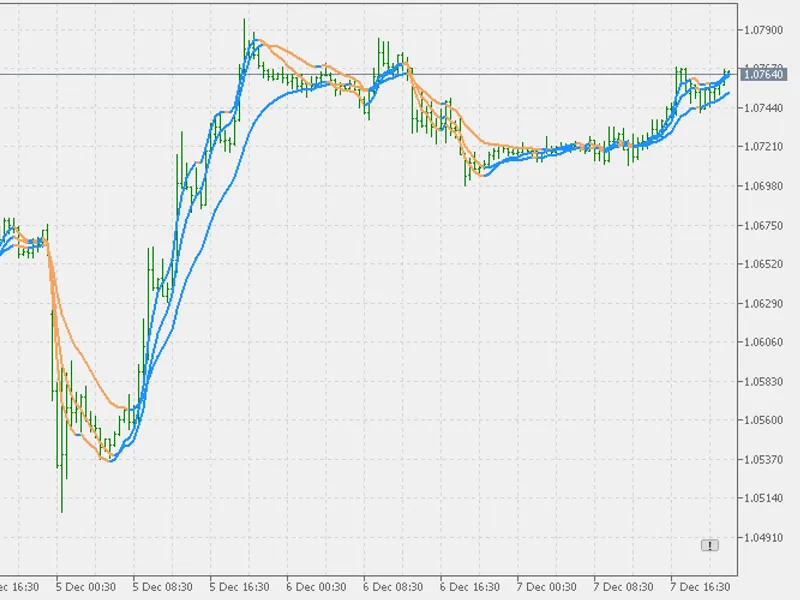Viewport: 800px width, 600px height.
Task: Click the 7 Dec 00:30 time label
Action: 546,587
